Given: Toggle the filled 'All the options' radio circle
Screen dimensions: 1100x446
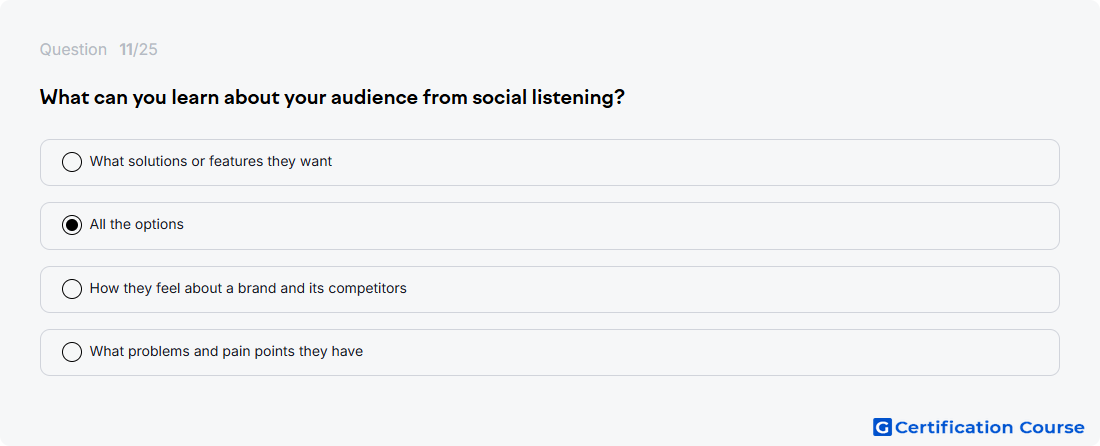Looking at the screenshot, I should [72, 225].
